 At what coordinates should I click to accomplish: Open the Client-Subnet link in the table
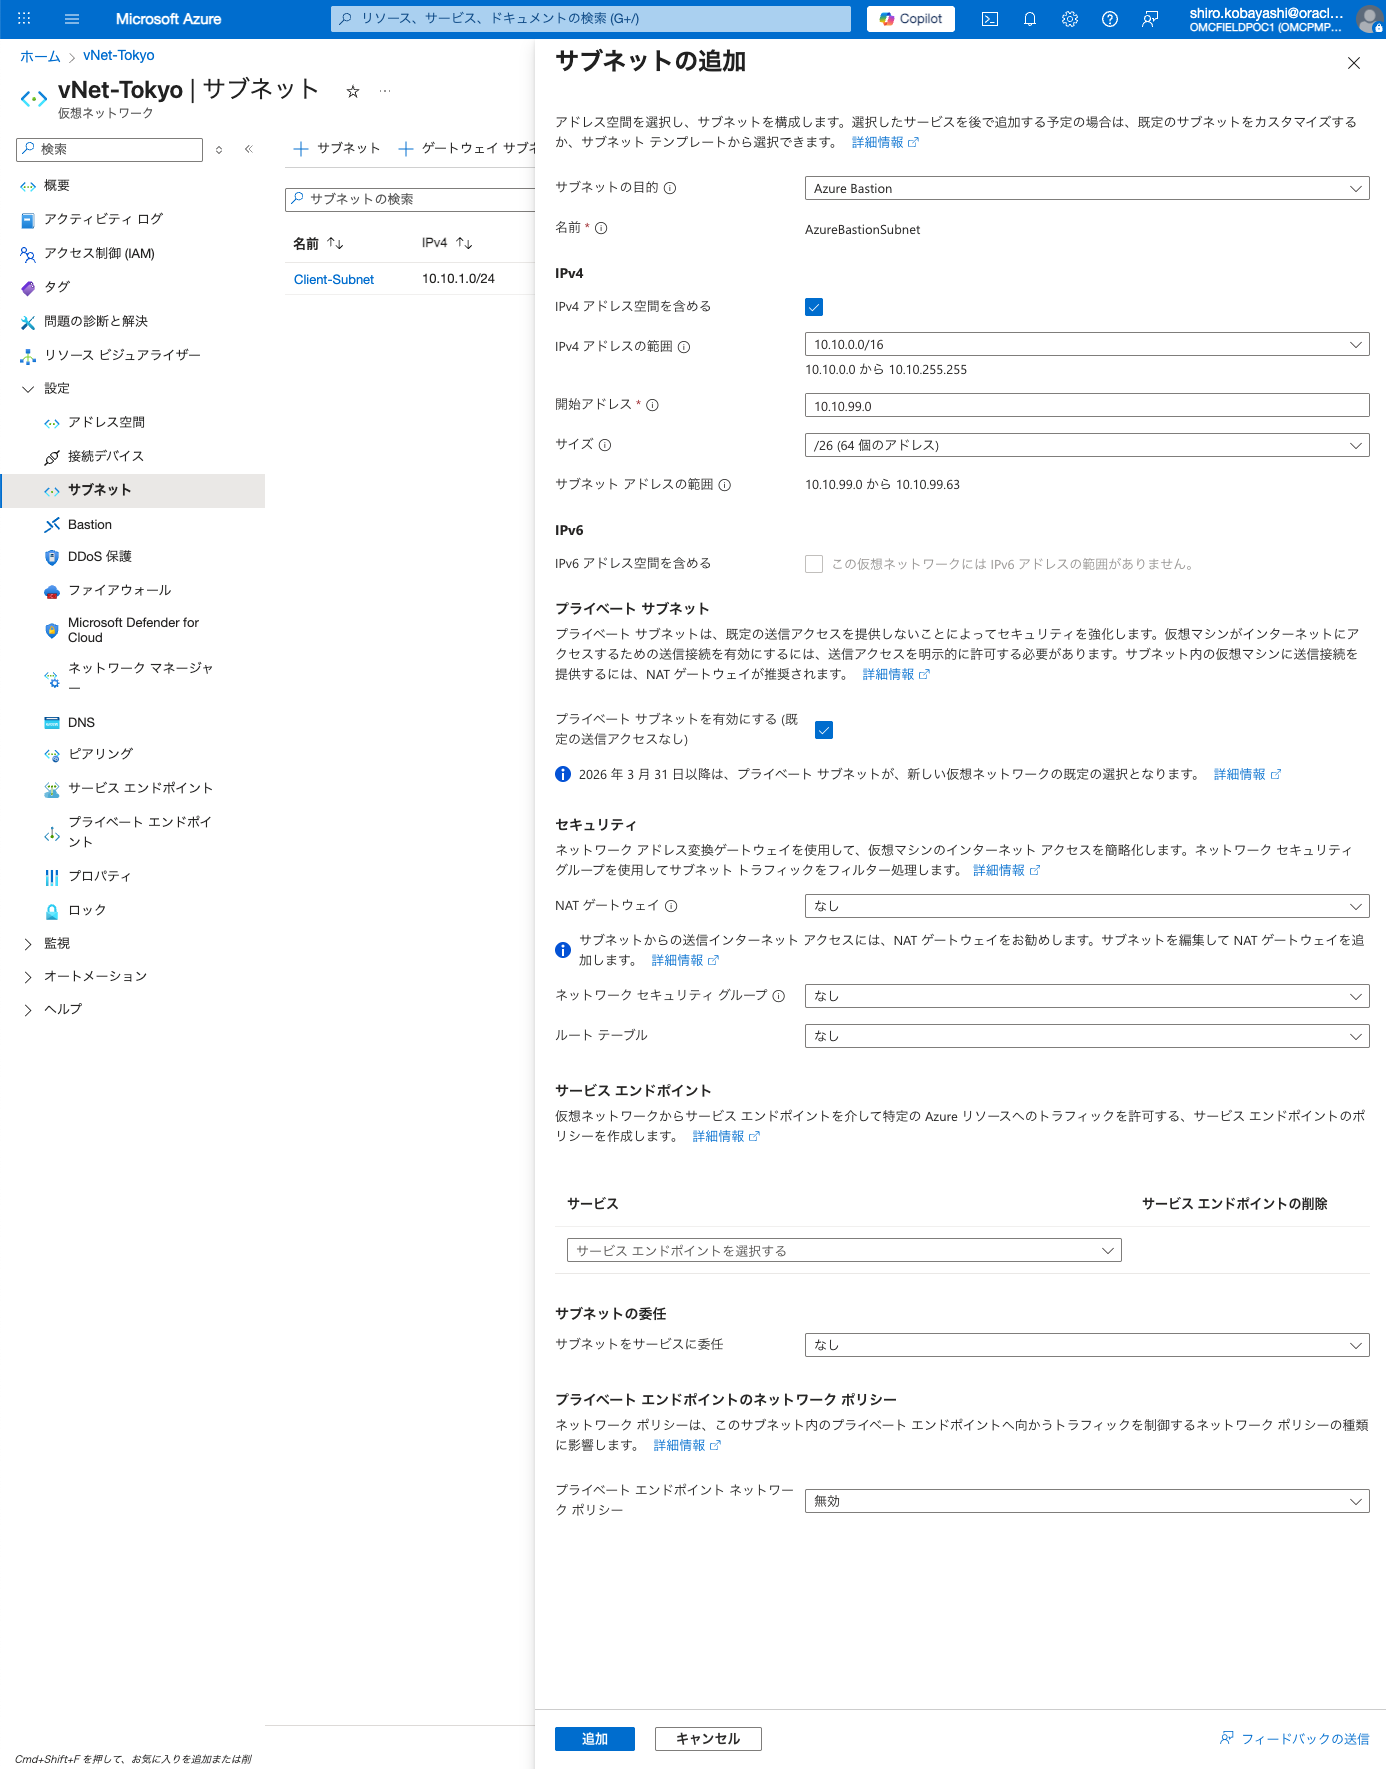coord(334,279)
